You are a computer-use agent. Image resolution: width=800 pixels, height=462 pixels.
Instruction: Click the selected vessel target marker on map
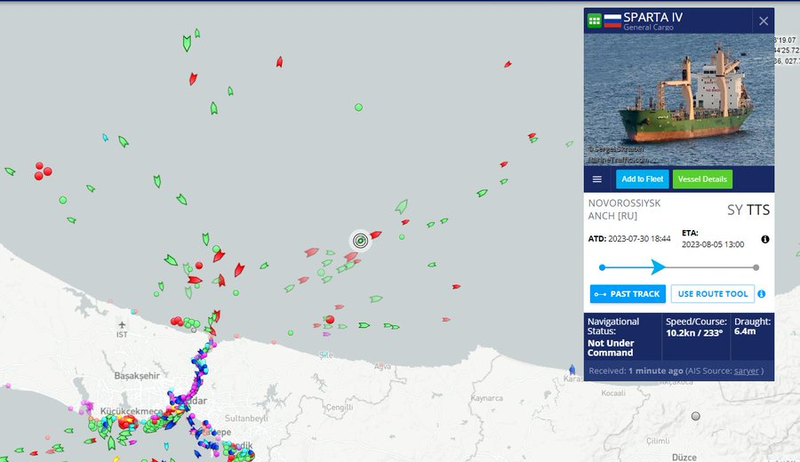click(360, 241)
